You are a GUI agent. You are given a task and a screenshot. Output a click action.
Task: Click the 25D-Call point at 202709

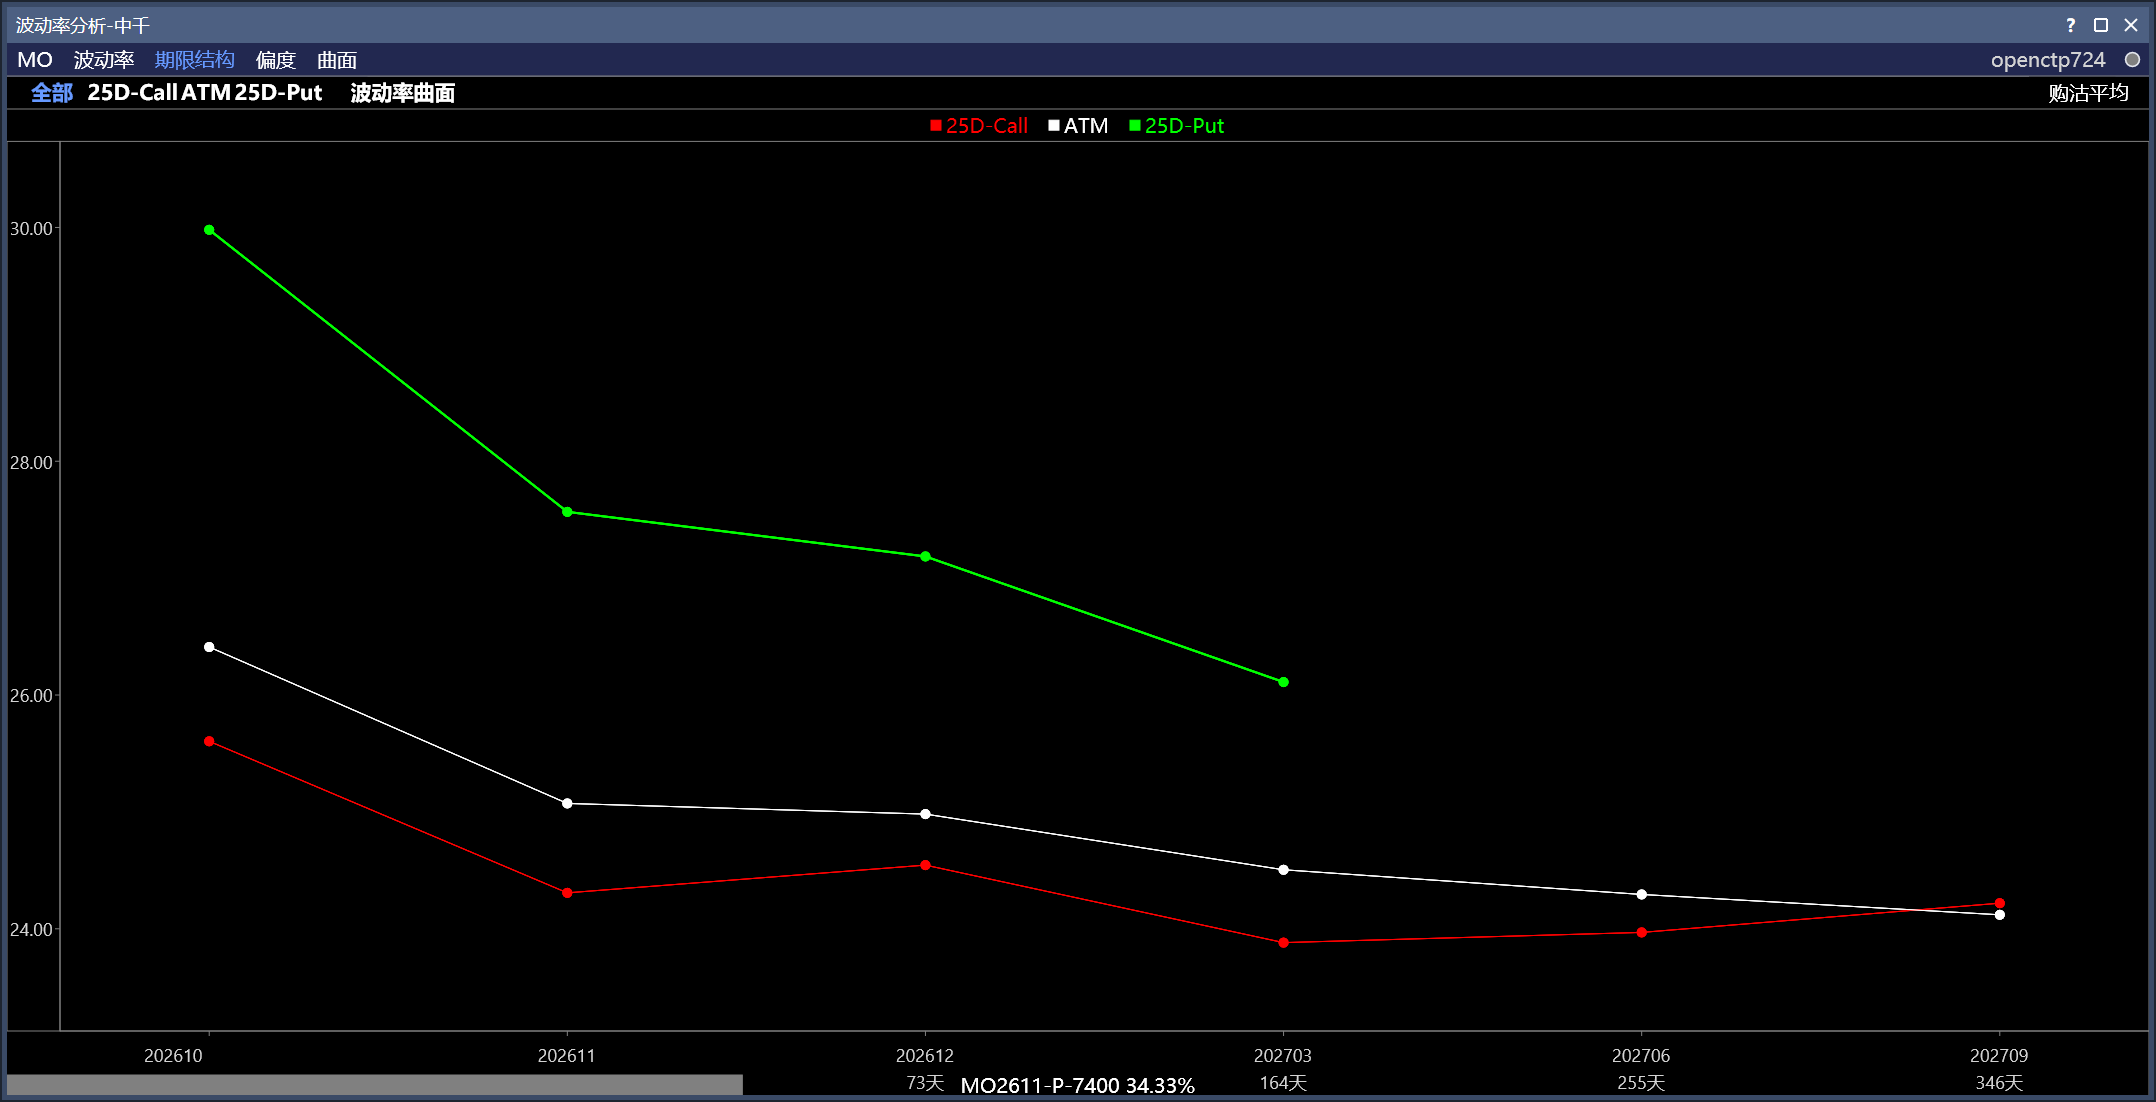pyautogui.click(x=1999, y=903)
